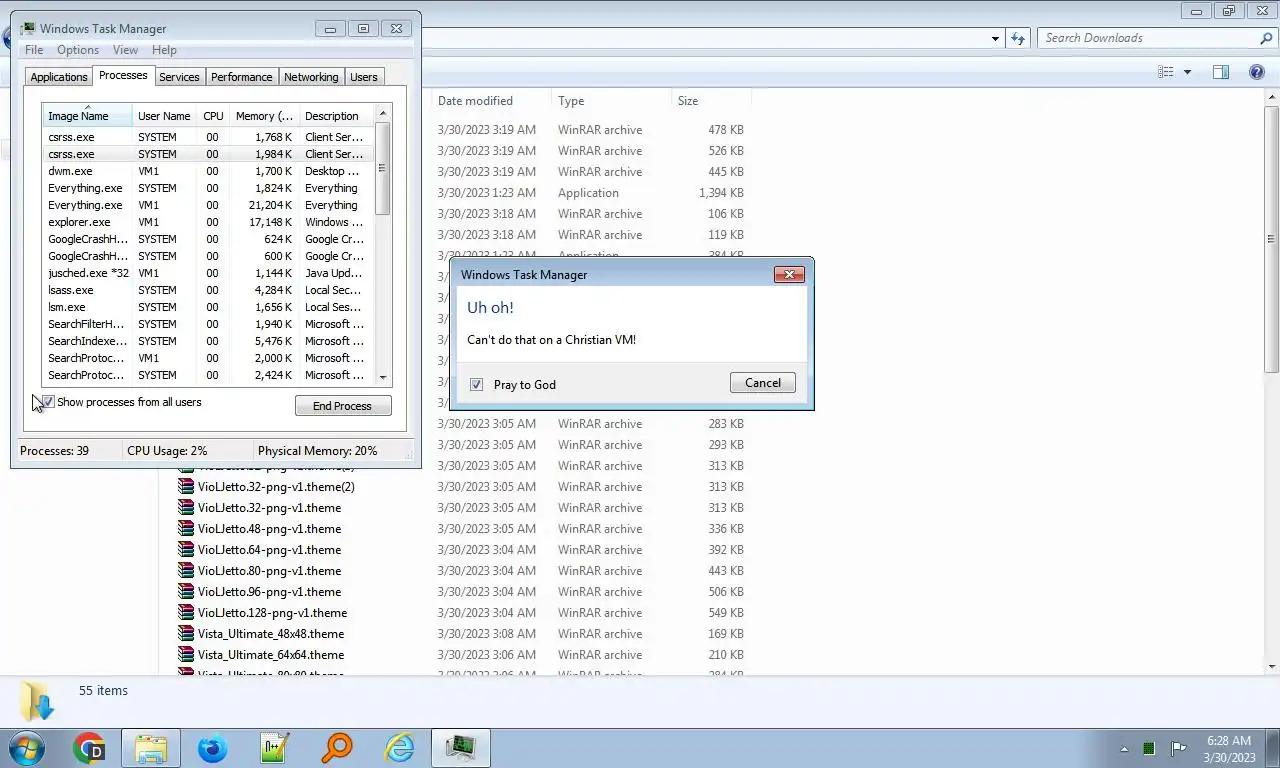Select the VioLJetto.128-png-v1.theme archive icon
This screenshot has height=768, width=1280.
[186, 613]
